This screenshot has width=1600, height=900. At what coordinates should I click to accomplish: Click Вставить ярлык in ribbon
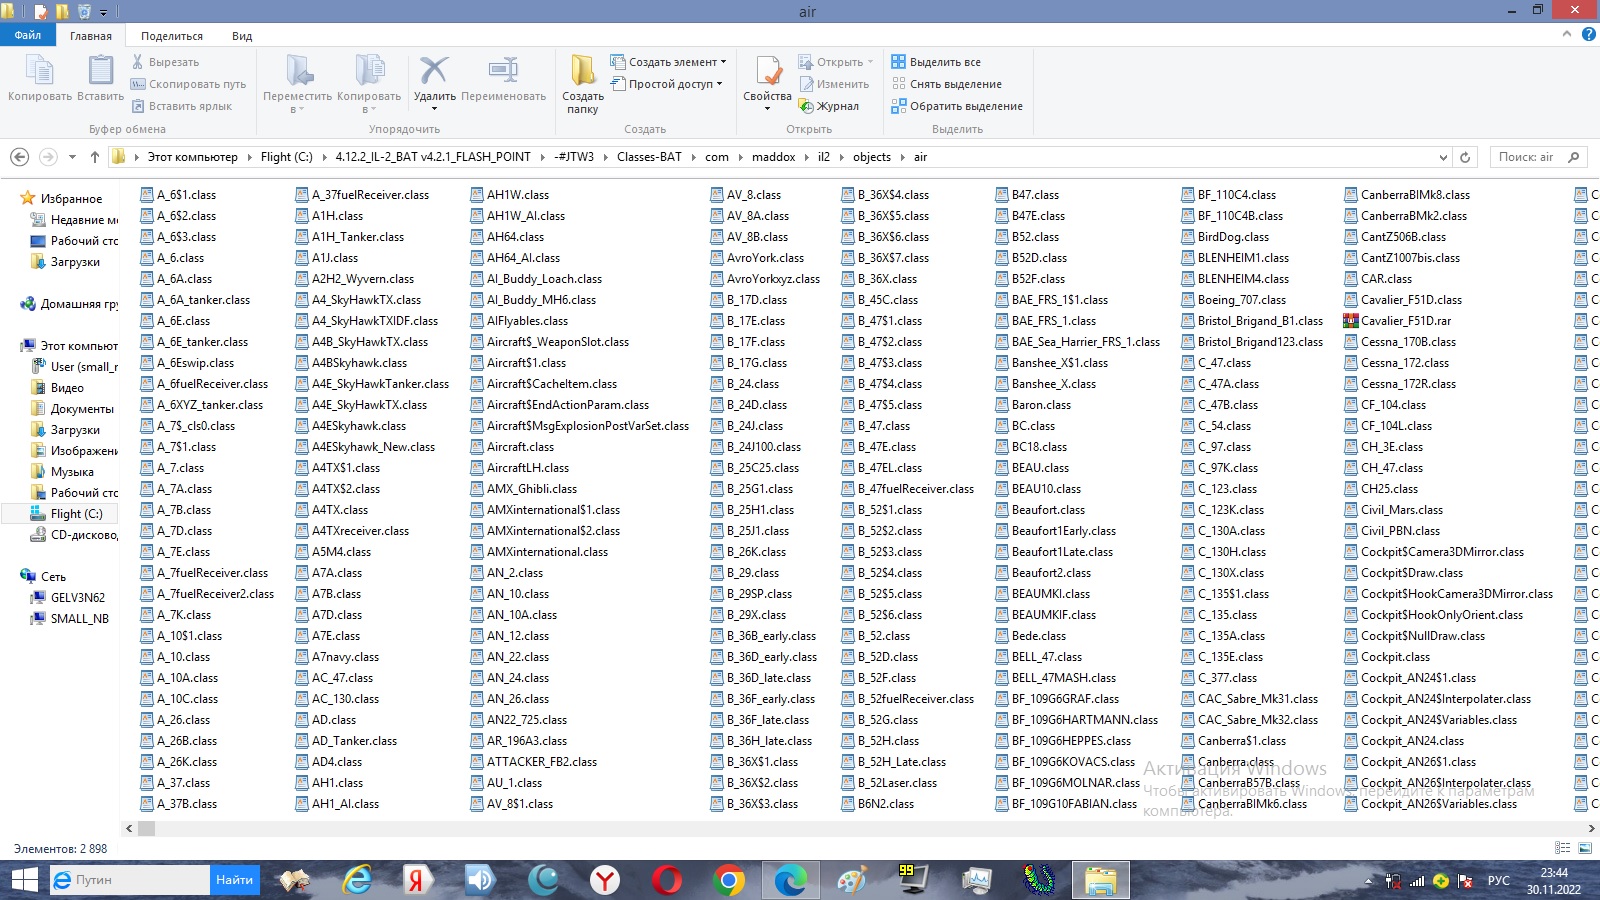click(181, 106)
